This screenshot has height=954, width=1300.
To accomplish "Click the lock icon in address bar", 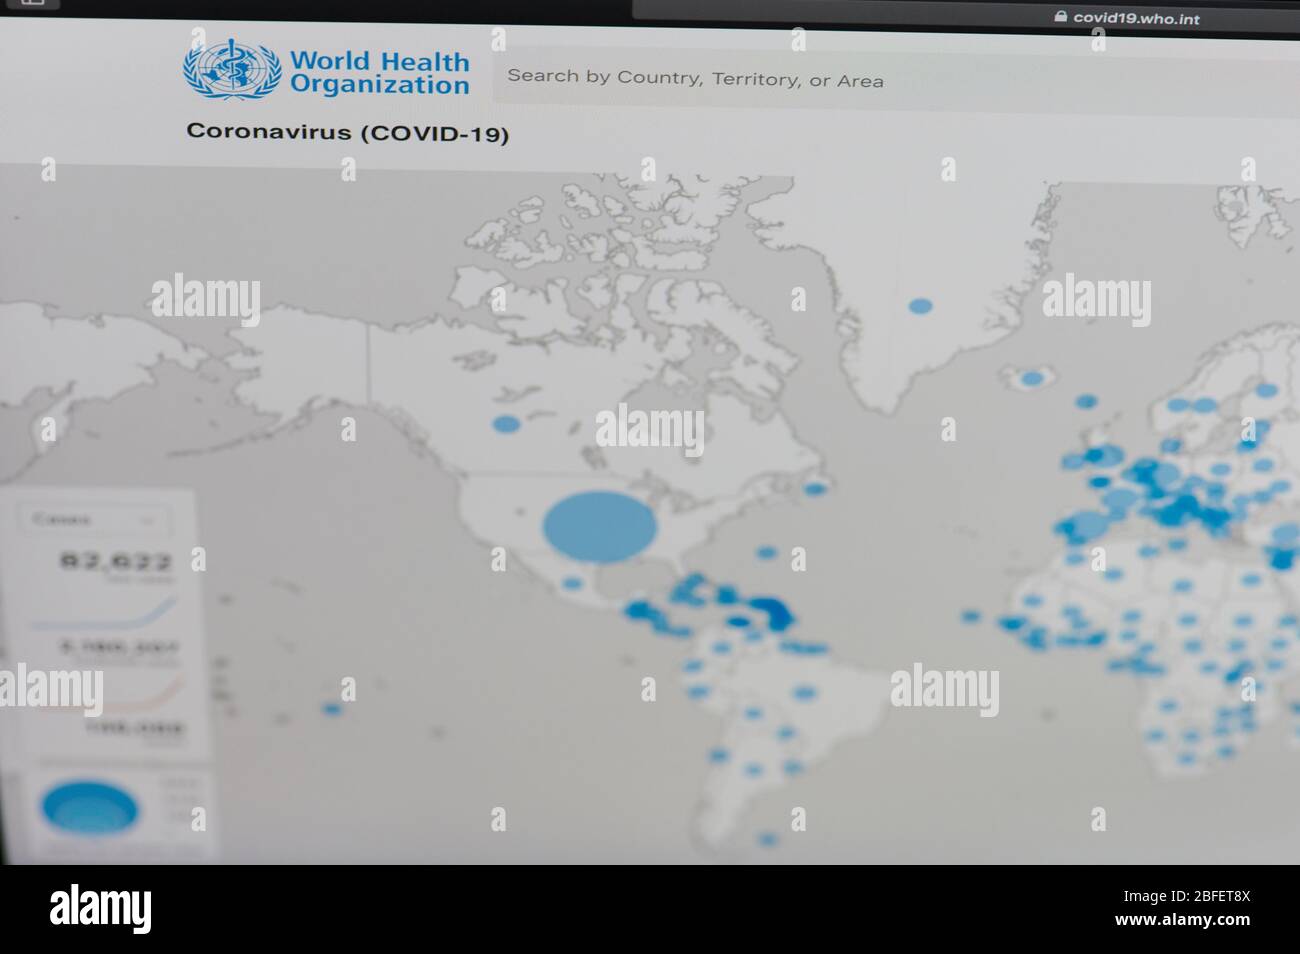I will pos(1061,17).
